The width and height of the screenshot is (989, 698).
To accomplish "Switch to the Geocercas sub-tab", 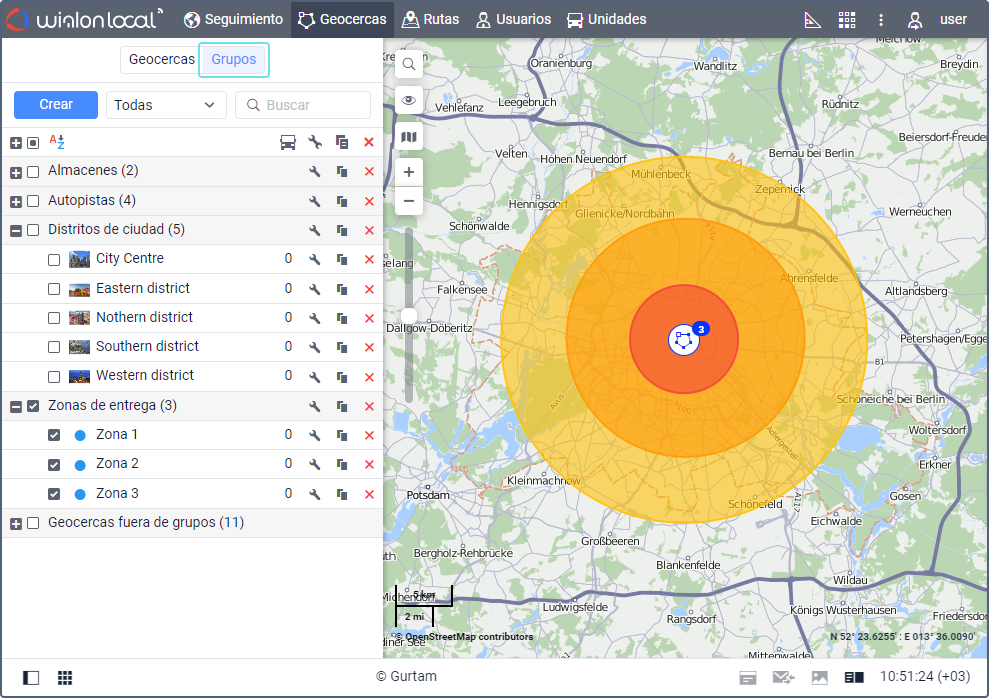I will [x=161, y=60].
